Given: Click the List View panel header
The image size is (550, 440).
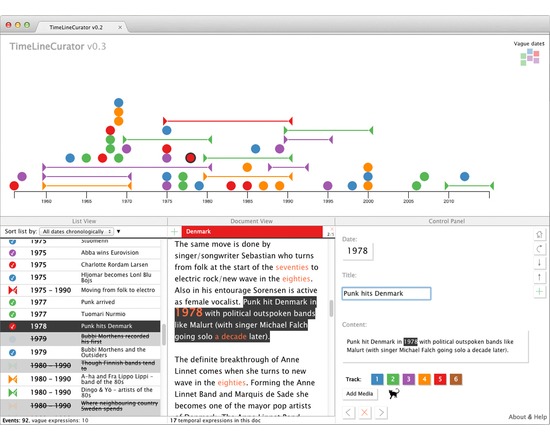Looking at the screenshot, I should point(84,221).
